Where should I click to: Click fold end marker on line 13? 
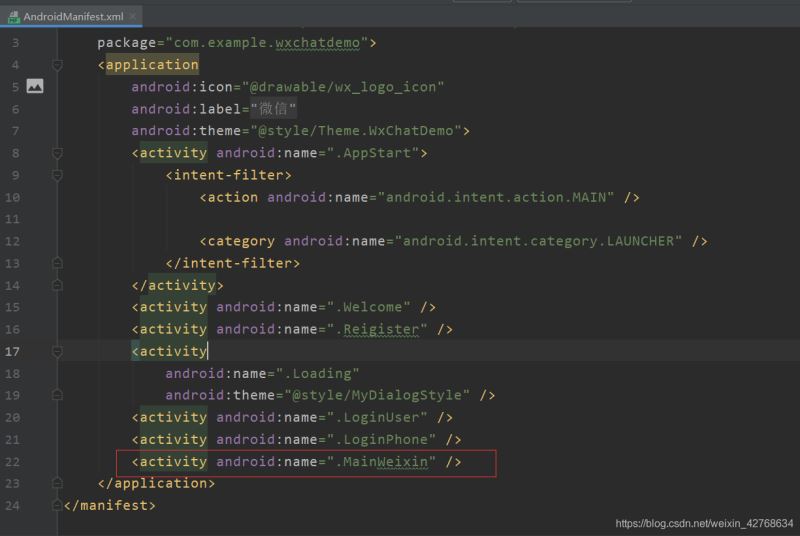pyautogui.click(x=57, y=263)
